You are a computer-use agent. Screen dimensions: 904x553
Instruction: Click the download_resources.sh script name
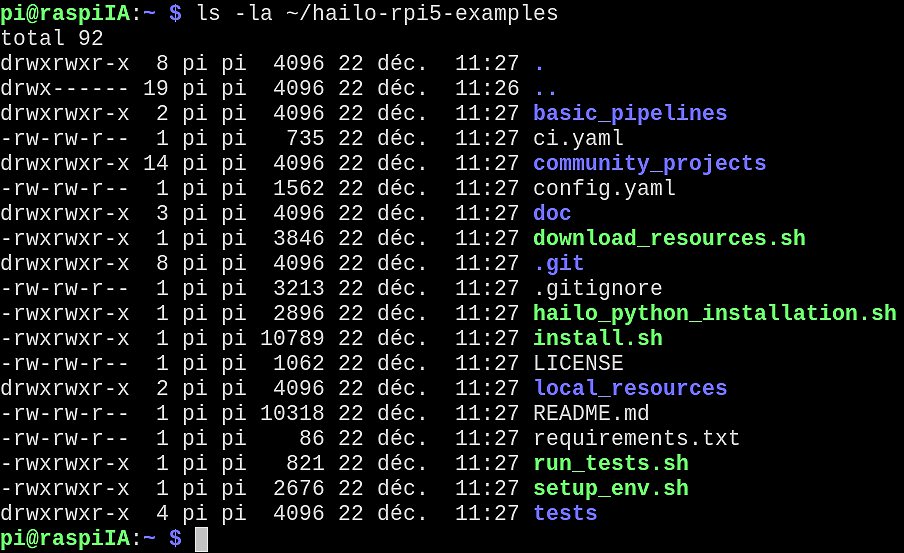coord(669,238)
